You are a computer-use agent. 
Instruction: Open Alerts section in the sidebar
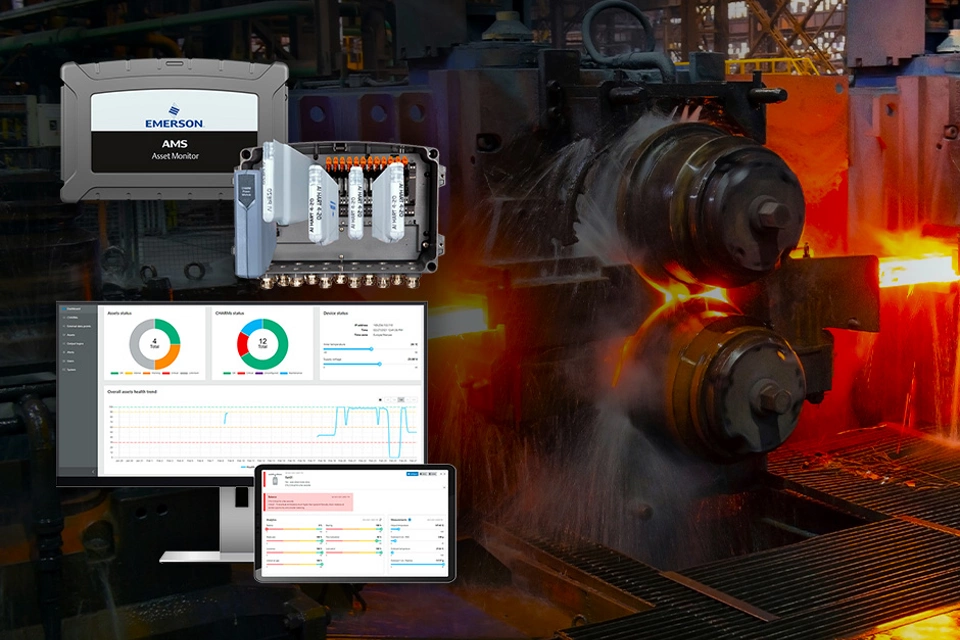pyautogui.click(x=73, y=353)
